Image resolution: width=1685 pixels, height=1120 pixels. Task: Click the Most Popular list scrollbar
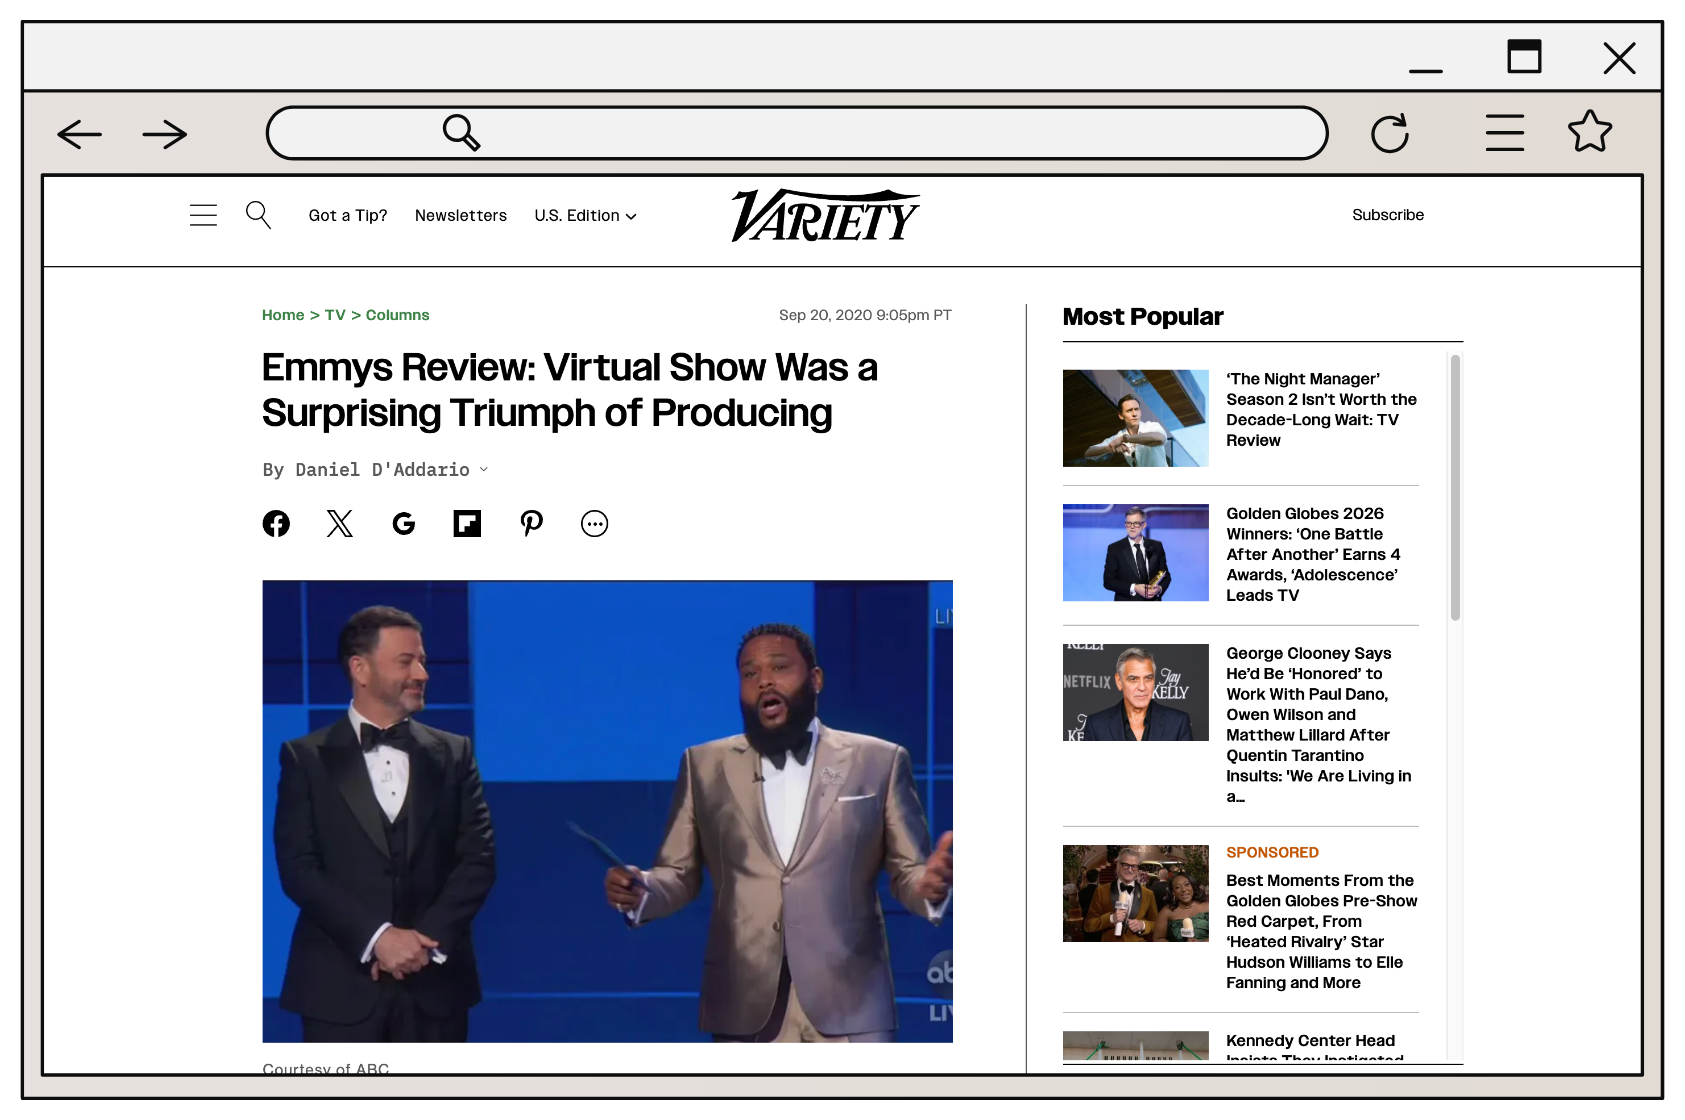[x=1455, y=488]
